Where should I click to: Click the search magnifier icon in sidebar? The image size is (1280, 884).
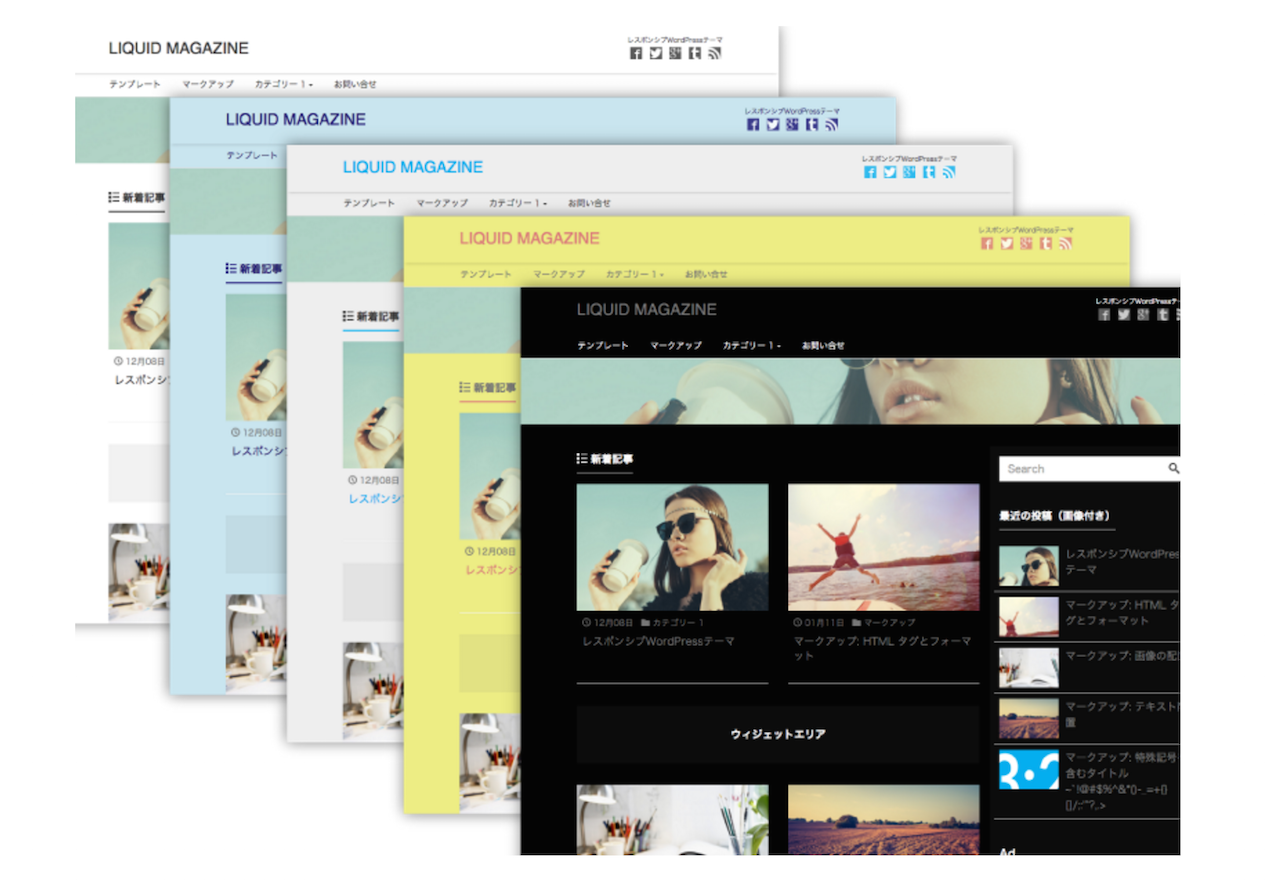point(1173,468)
